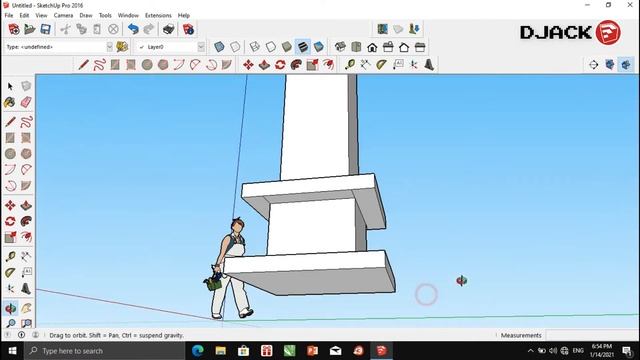Toggle Display Section Cuts

coord(625,64)
